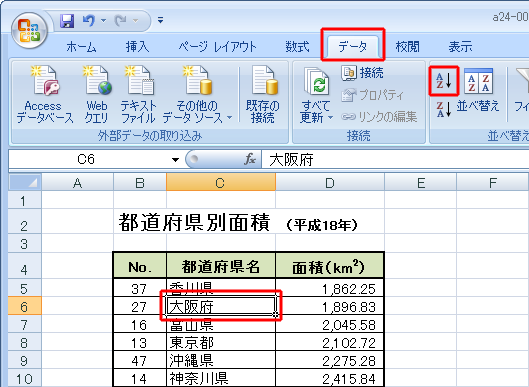Open the 表示 tab

(x=460, y=47)
